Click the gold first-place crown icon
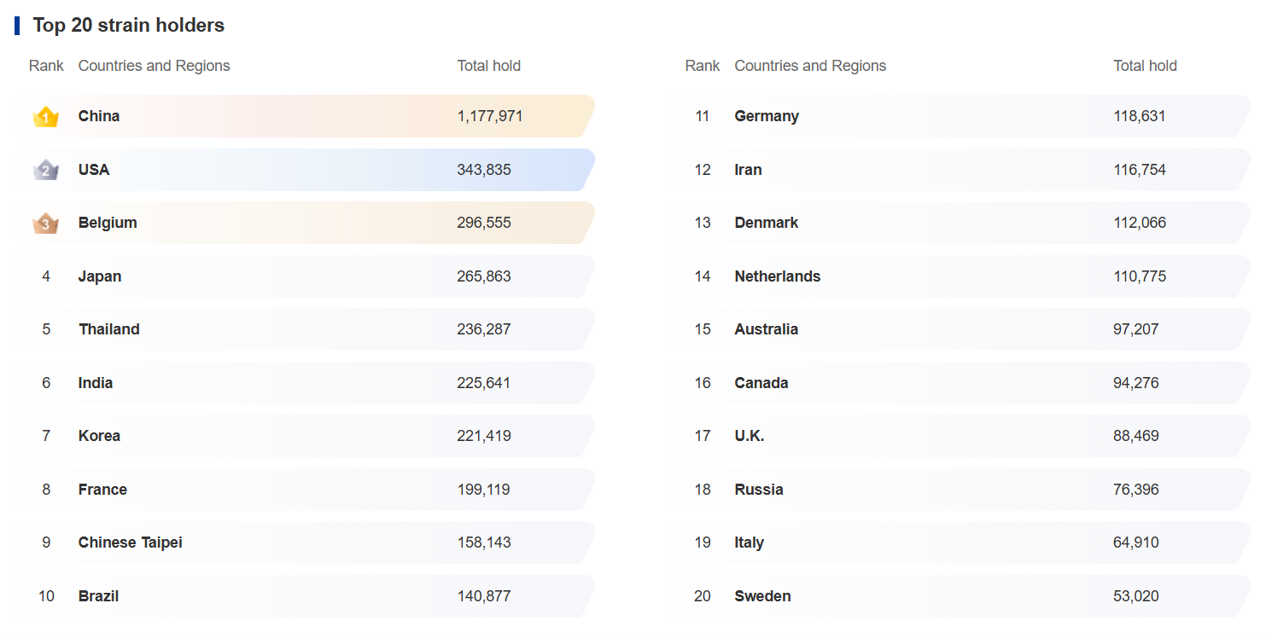 click(45, 117)
